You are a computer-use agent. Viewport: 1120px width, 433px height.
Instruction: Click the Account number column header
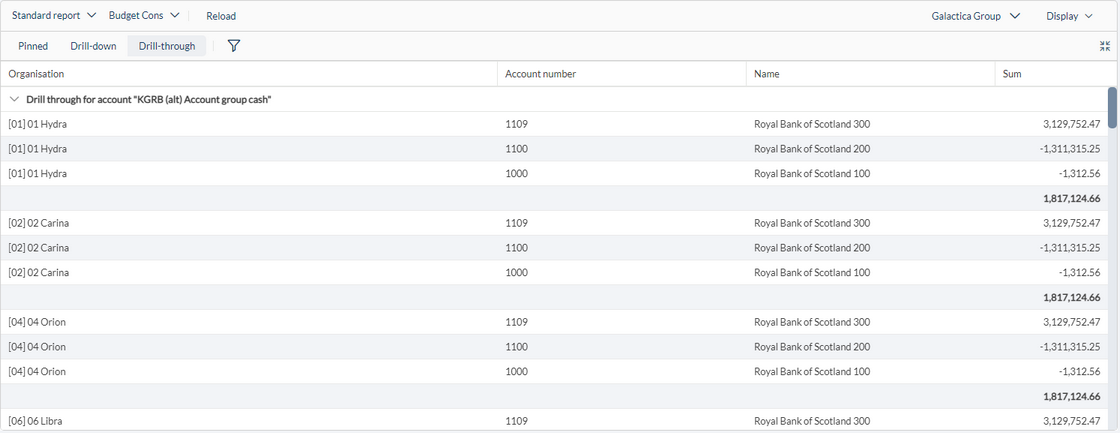(x=621, y=74)
